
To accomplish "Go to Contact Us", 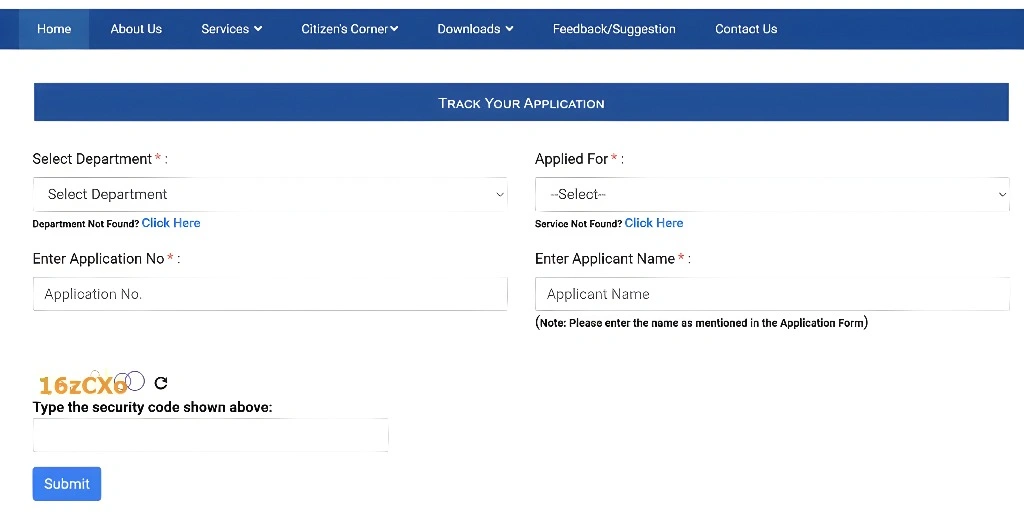I will pos(746,29).
